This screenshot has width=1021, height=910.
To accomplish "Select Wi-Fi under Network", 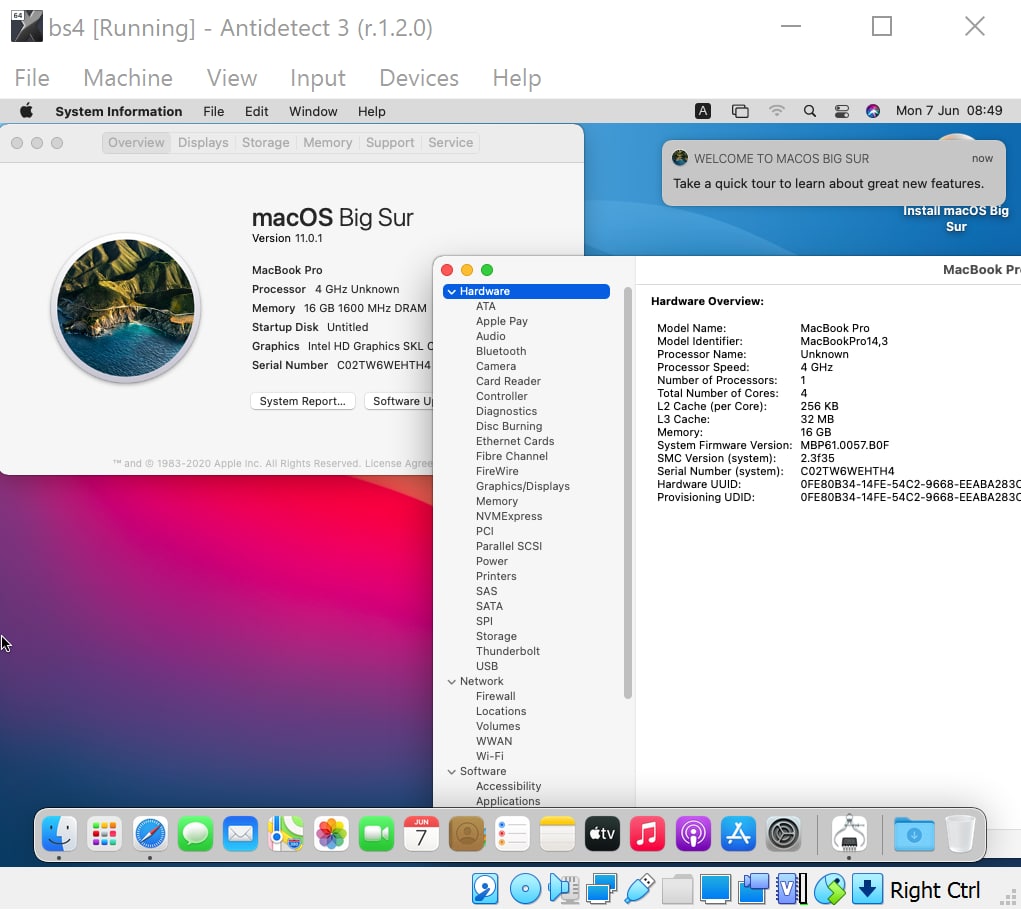I will [490, 756].
